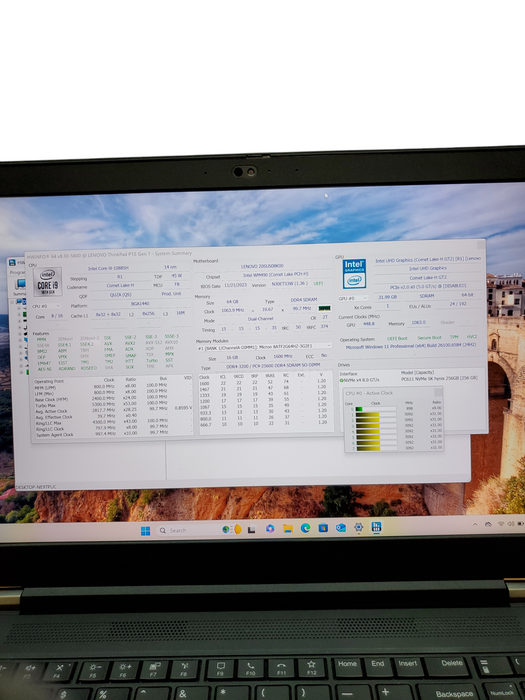The image size is (525, 700).
Task: Click the widgets news icon beside Search
Action: [x=231, y=529]
